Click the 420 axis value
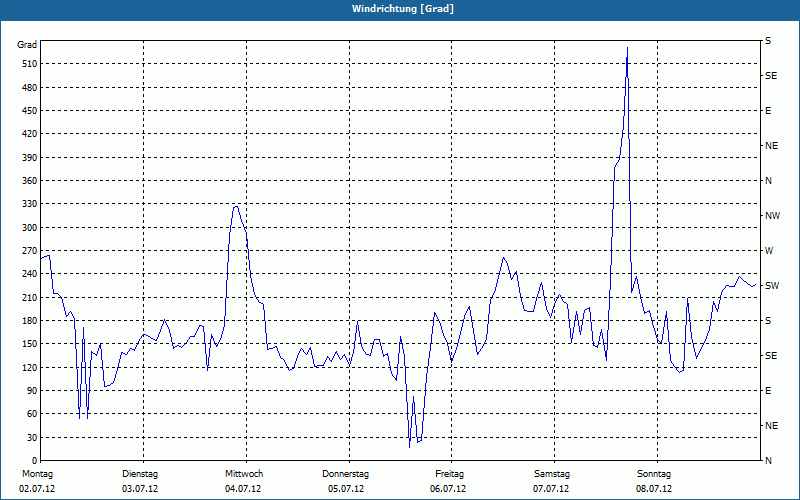800x500 pixels. (31, 134)
